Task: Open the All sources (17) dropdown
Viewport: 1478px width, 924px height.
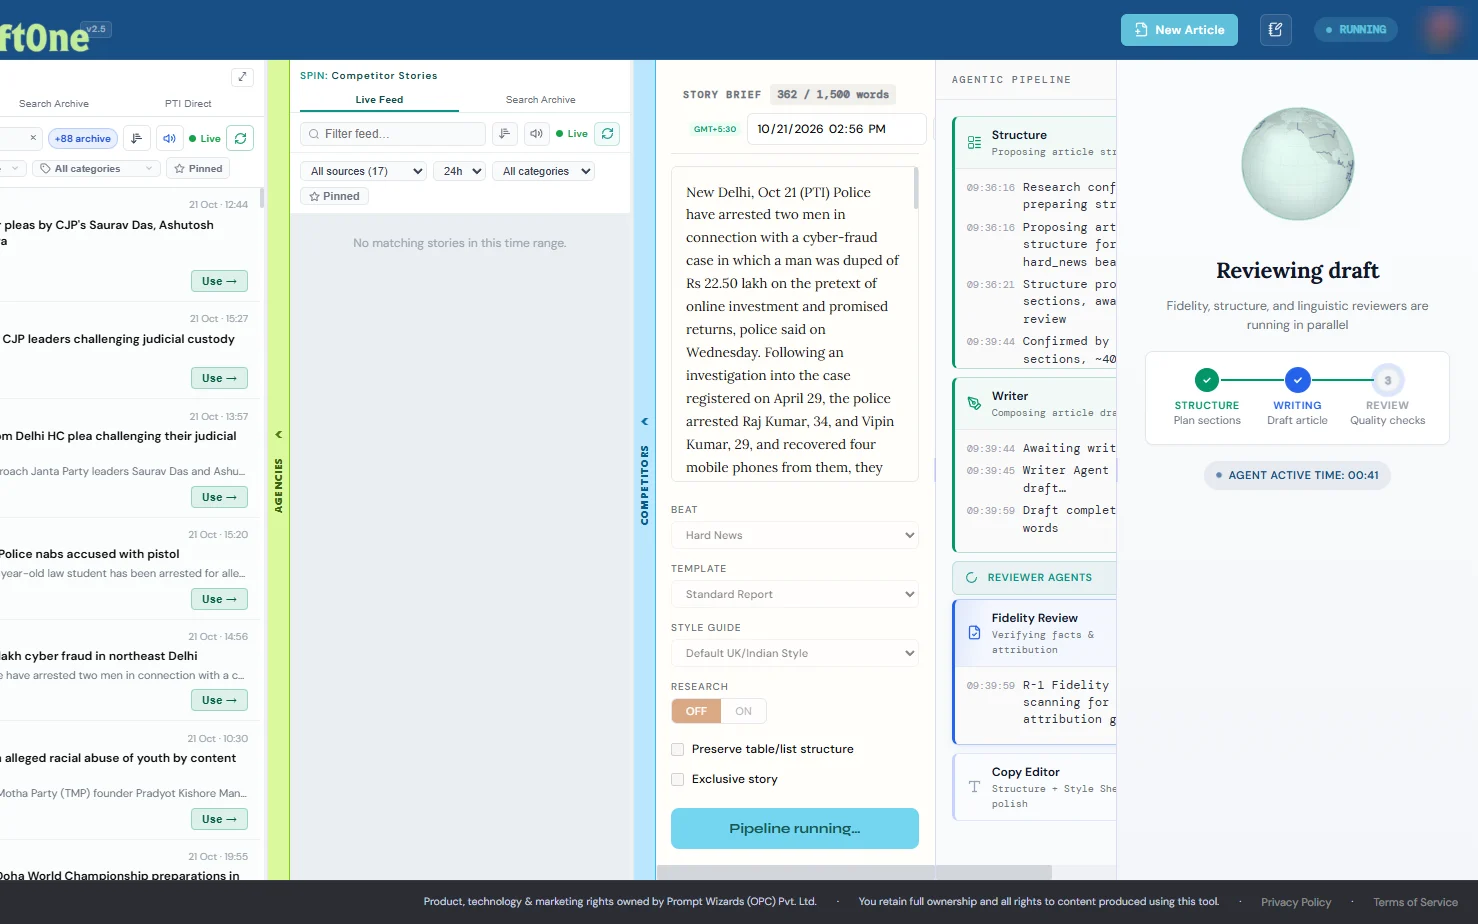Action: [363, 171]
